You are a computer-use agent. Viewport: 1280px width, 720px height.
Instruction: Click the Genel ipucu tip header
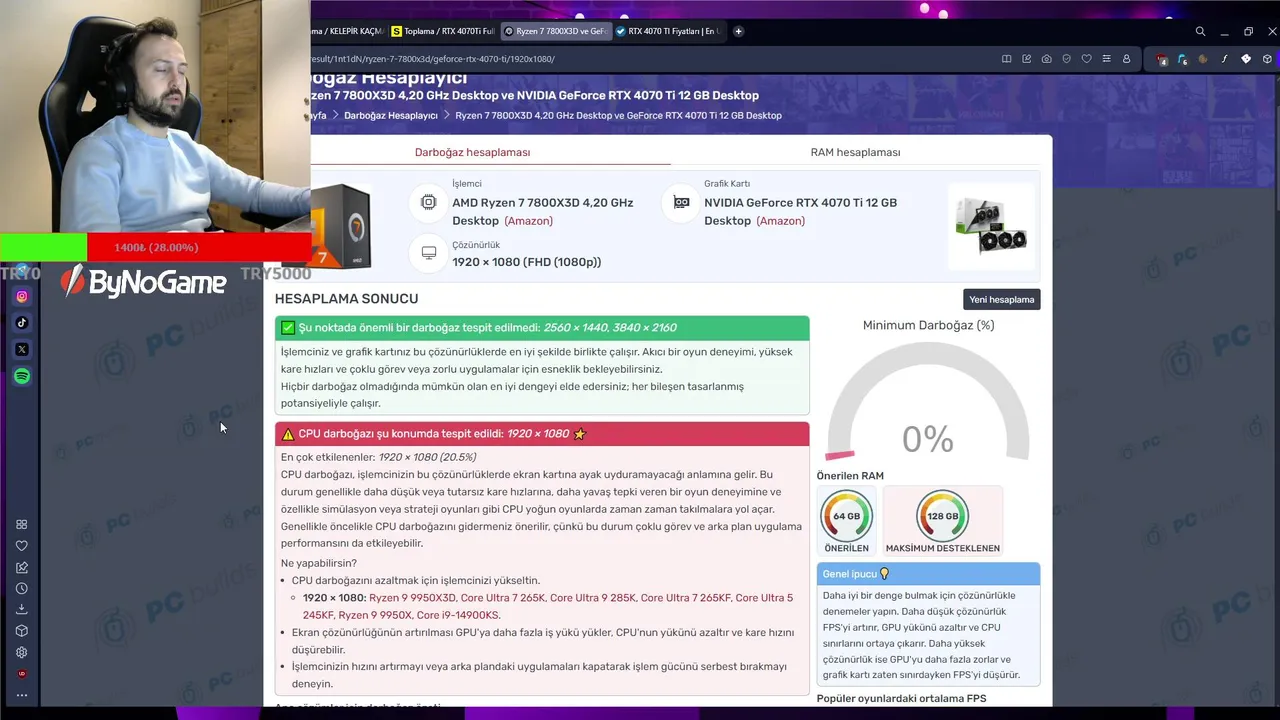click(x=928, y=574)
